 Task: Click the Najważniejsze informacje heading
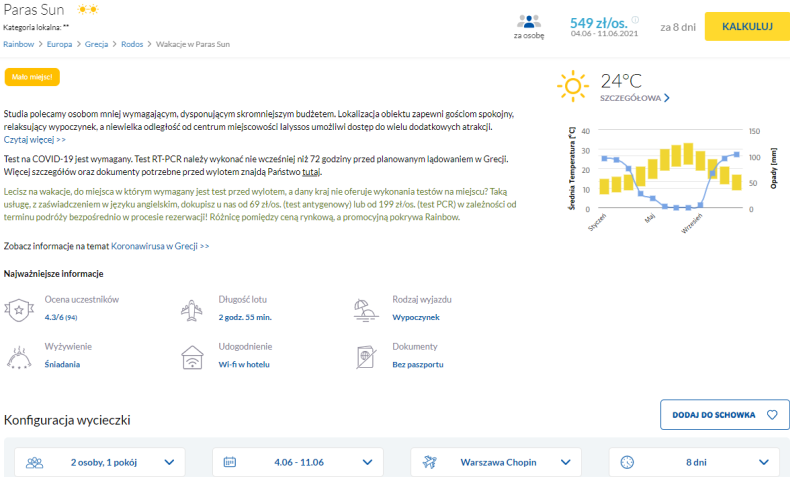[x=53, y=274]
